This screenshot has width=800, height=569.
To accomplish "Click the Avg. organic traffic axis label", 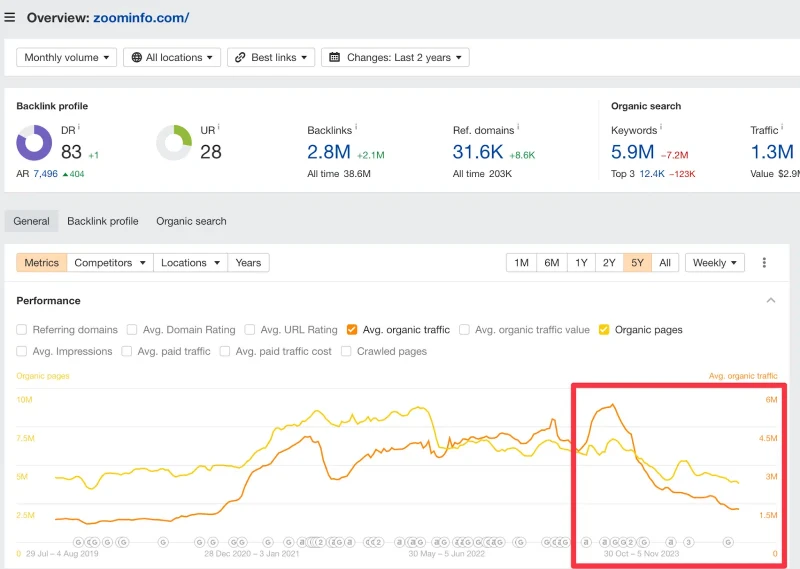I will [x=743, y=376].
